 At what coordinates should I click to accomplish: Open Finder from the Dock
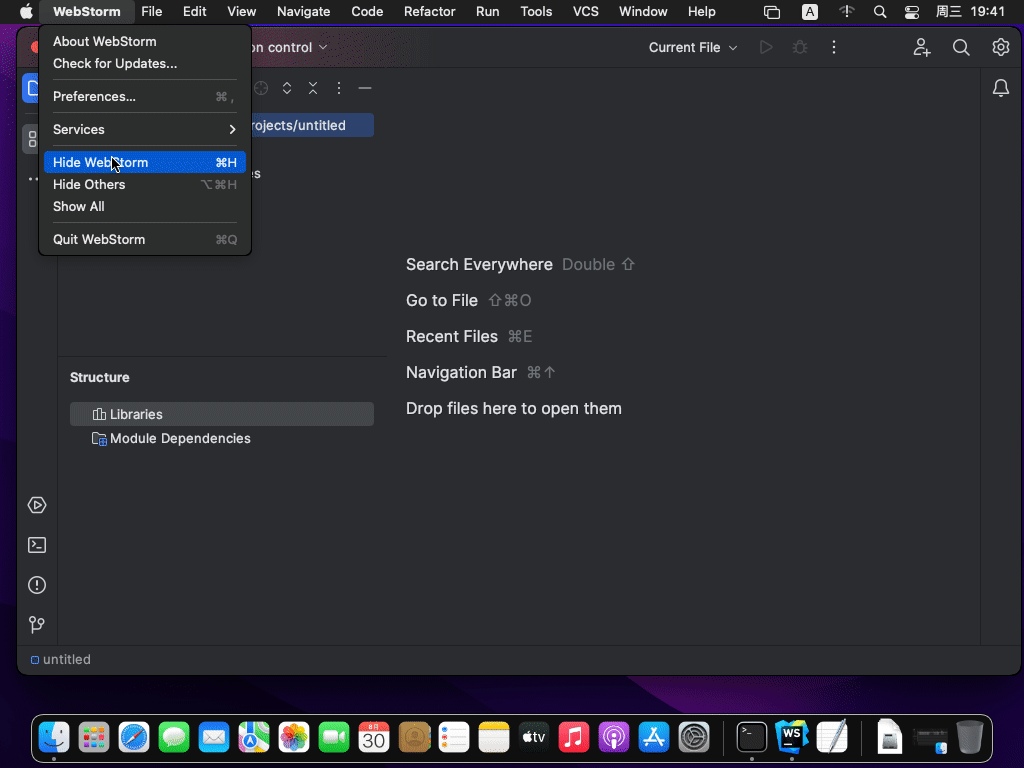pyautogui.click(x=54, y=738)
